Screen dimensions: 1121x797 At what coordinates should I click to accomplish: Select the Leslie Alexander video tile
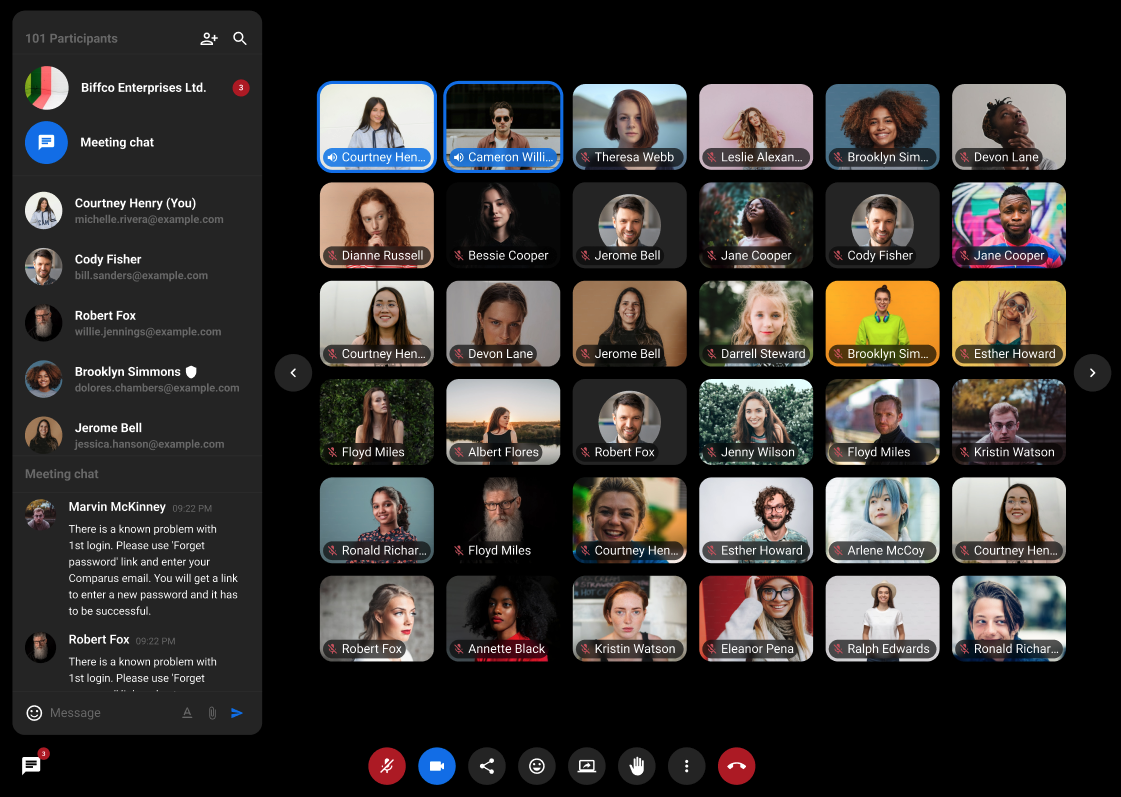(756, 127)
